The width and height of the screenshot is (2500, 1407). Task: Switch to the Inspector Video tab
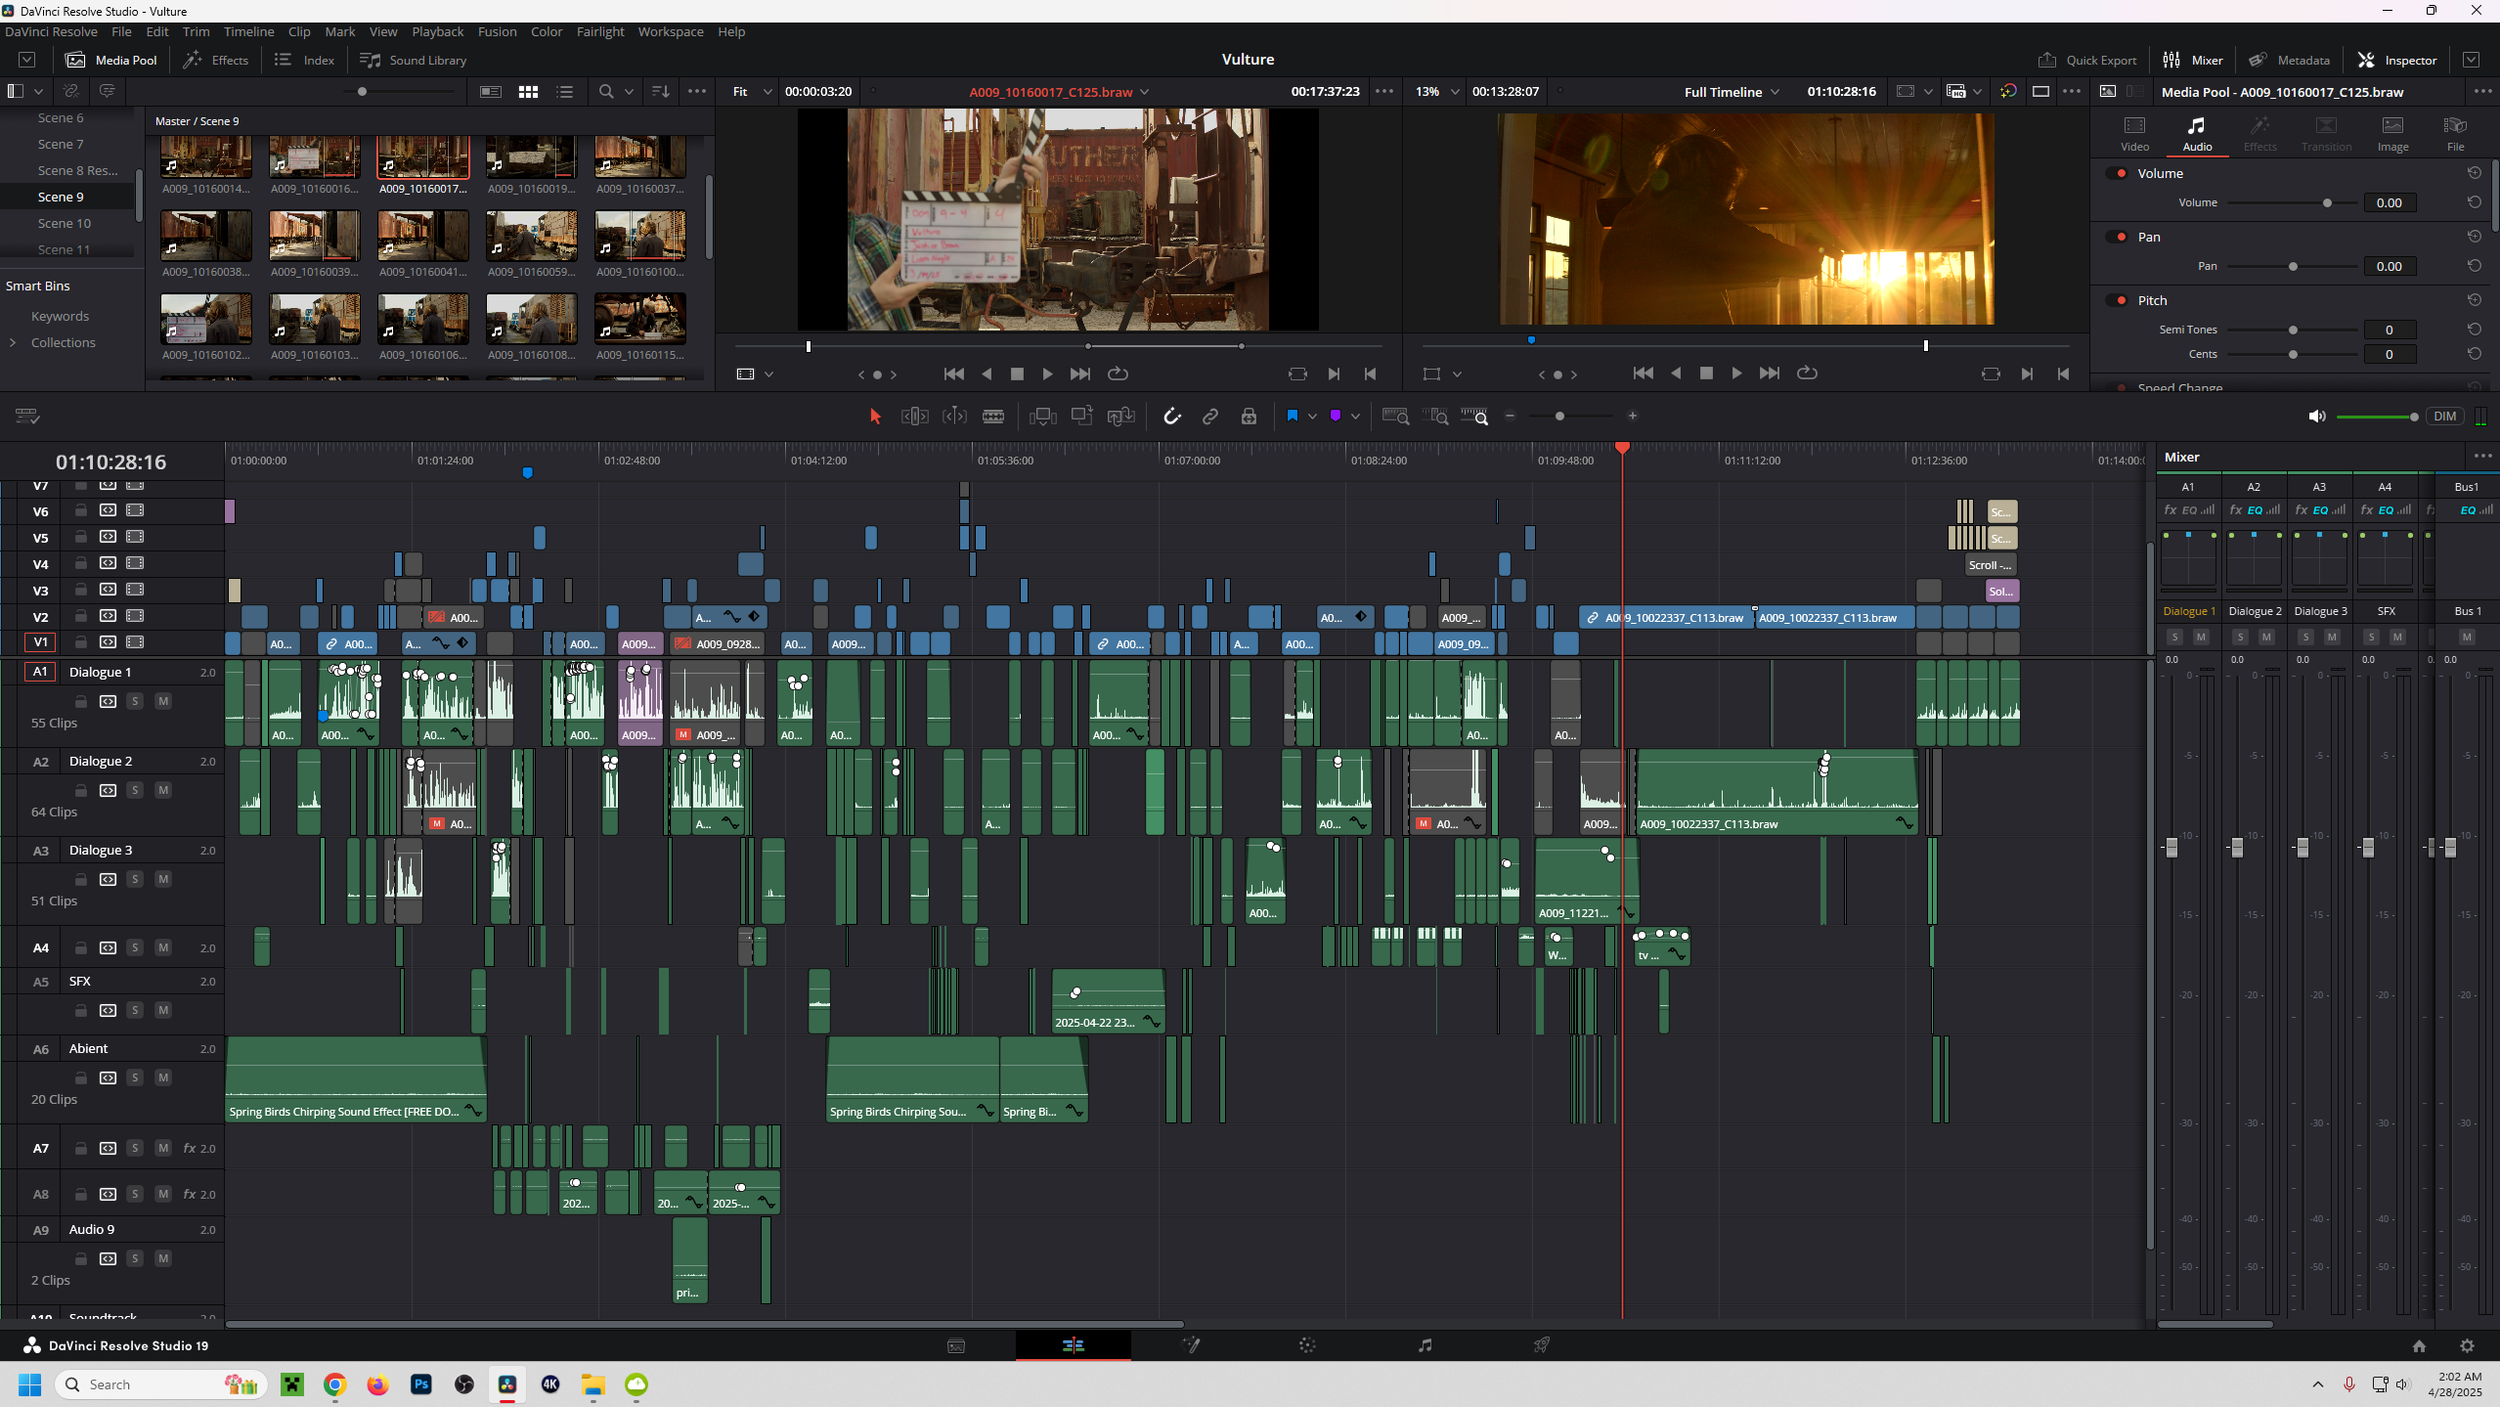pos(2134,132)
